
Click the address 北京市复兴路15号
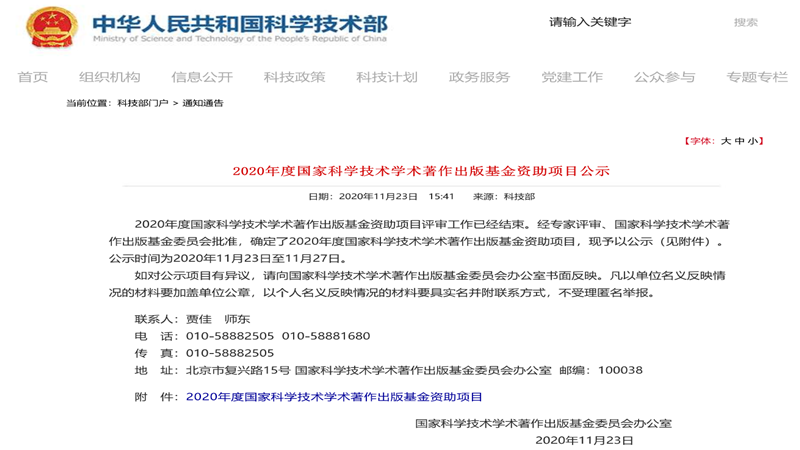238,370
